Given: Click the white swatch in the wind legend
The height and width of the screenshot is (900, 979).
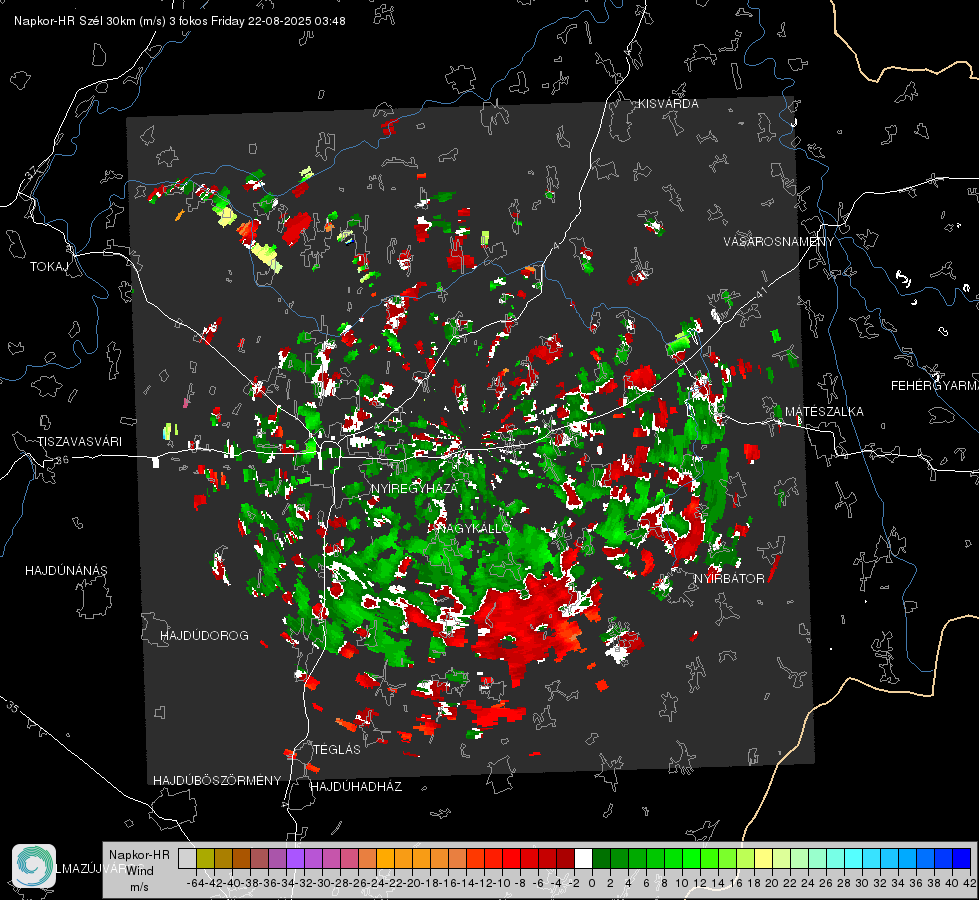Looking at the screenshot, I should [x=583, y=858].
